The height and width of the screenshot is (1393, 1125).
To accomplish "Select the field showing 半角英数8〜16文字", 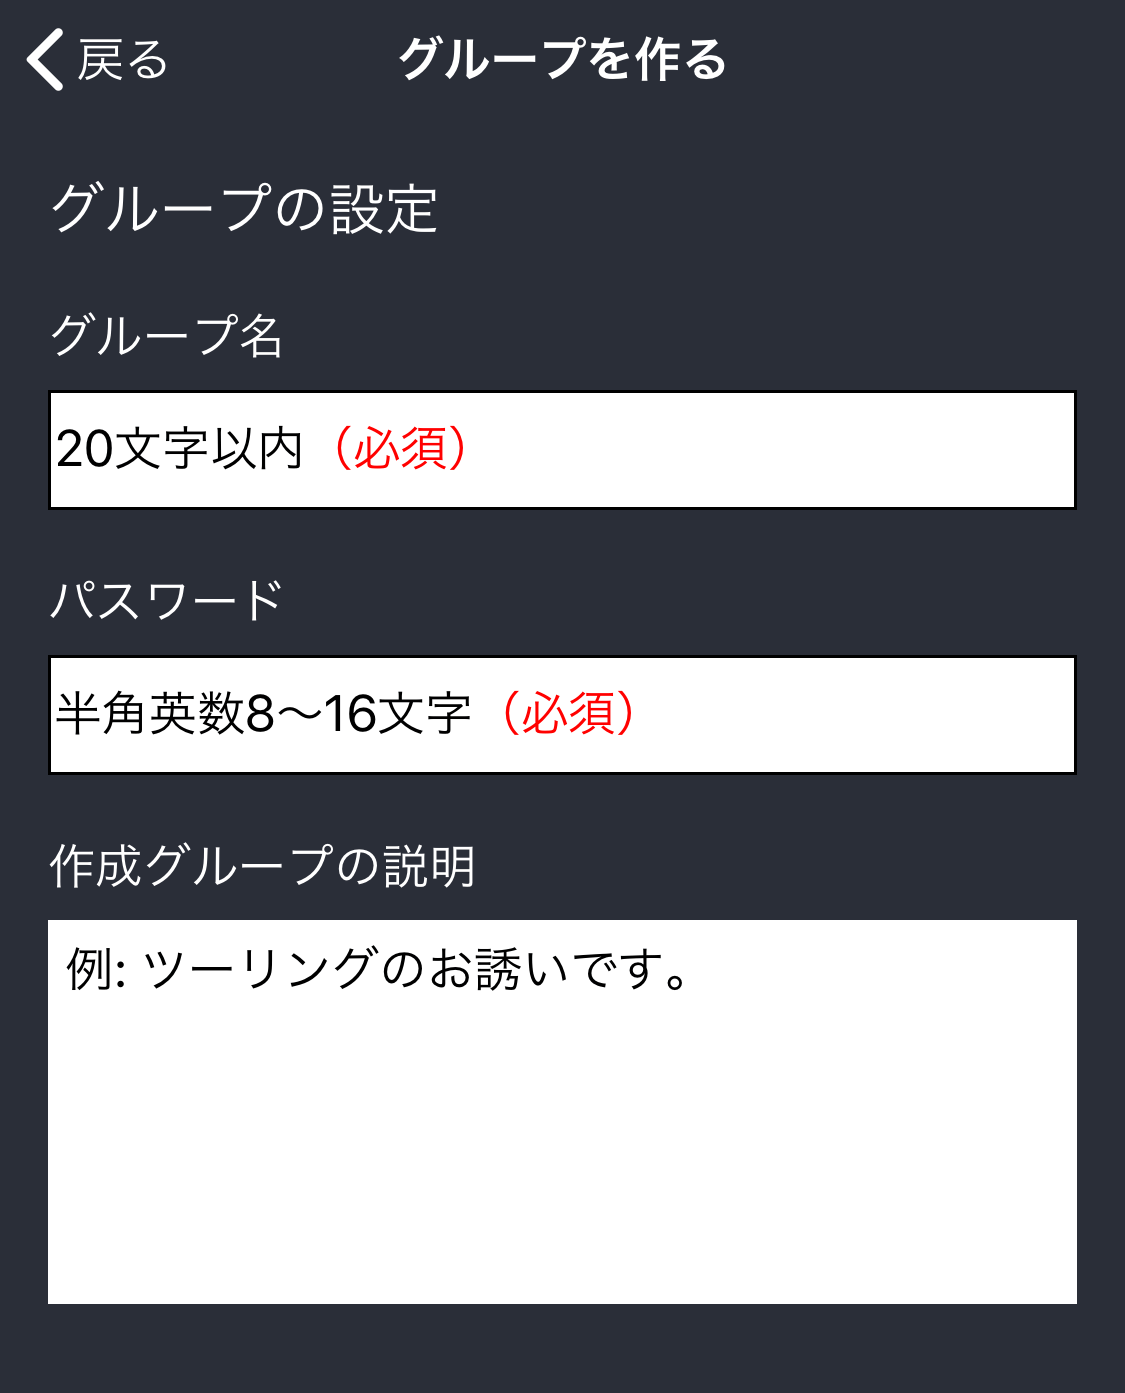I will pyautogui.click(x=562, y=714).
